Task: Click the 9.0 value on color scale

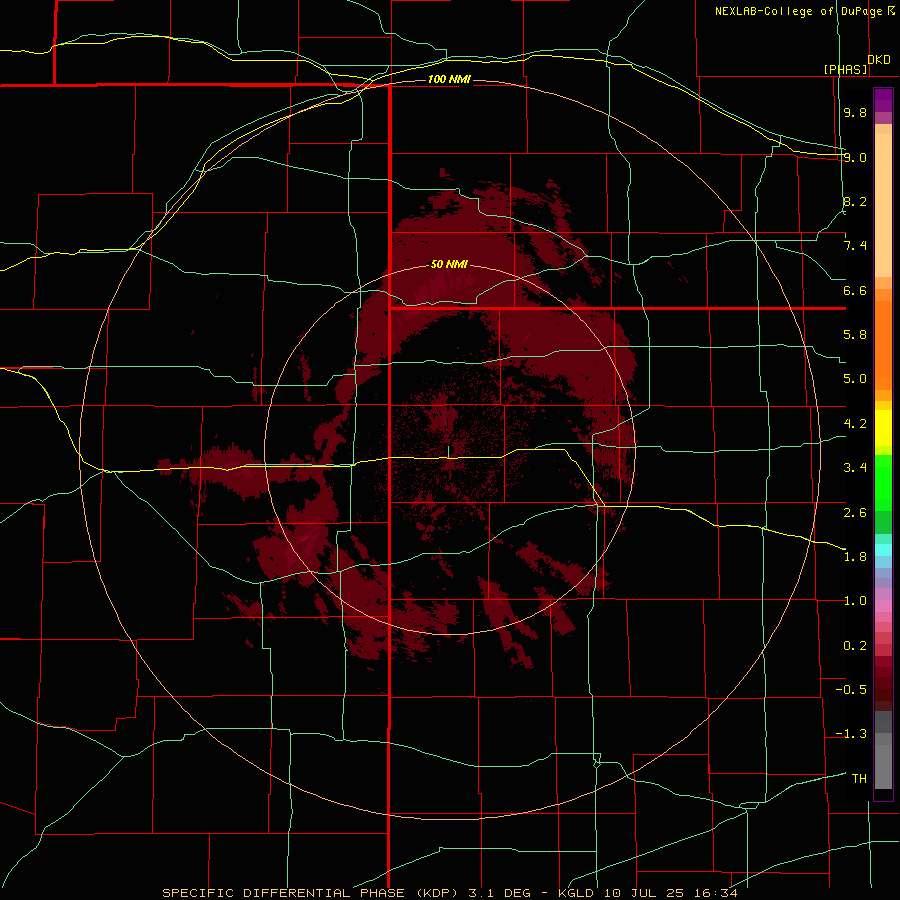Action: (x=855, y=157)
